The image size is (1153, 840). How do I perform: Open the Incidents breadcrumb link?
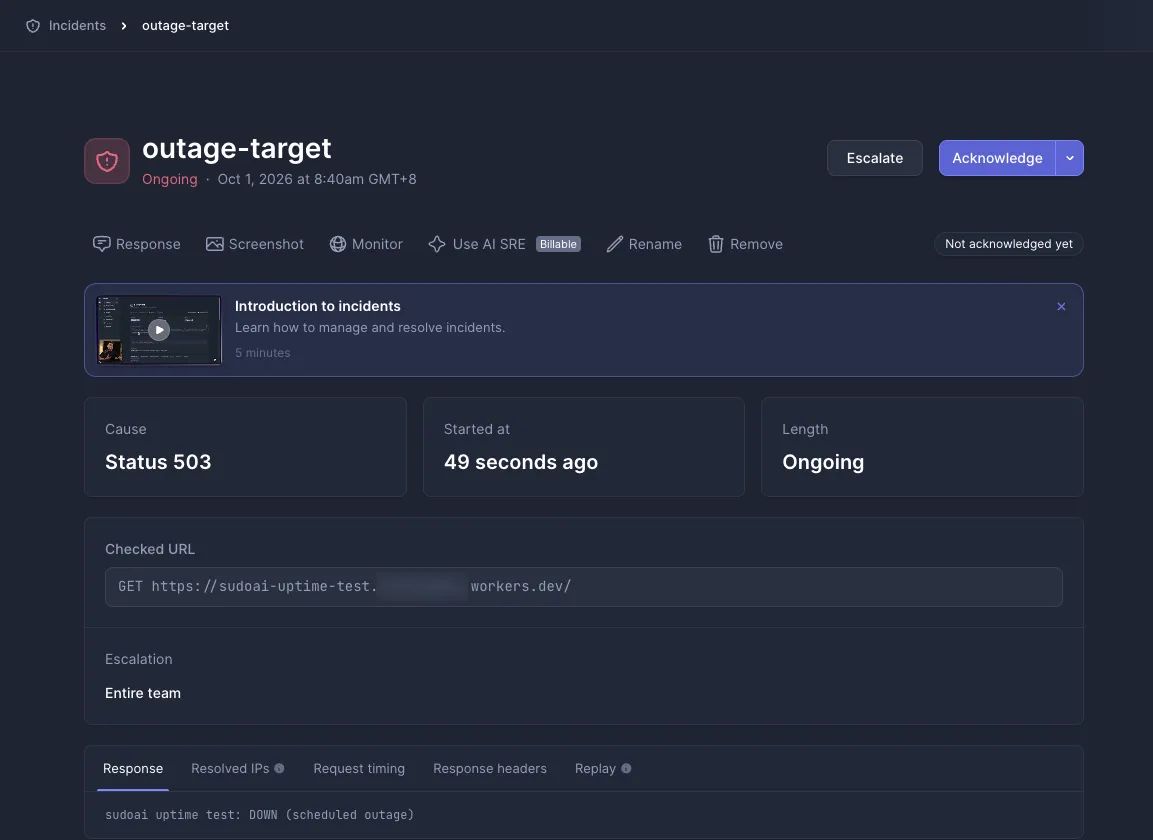pyautogui.click(x=77, y=26)
